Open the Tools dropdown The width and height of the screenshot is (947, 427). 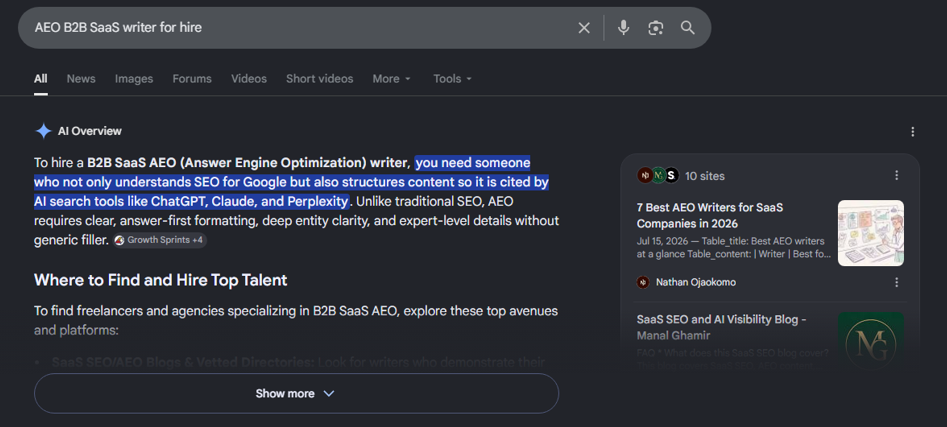tap(452, 79)
